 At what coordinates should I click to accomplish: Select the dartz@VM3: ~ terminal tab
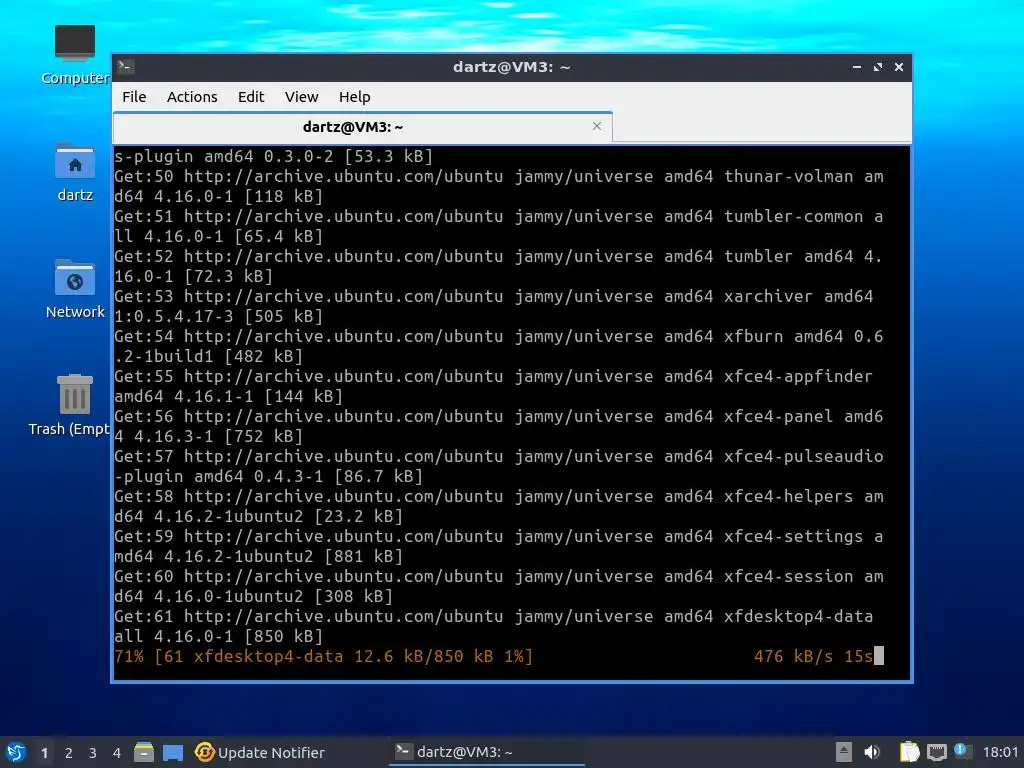(353, 127)
